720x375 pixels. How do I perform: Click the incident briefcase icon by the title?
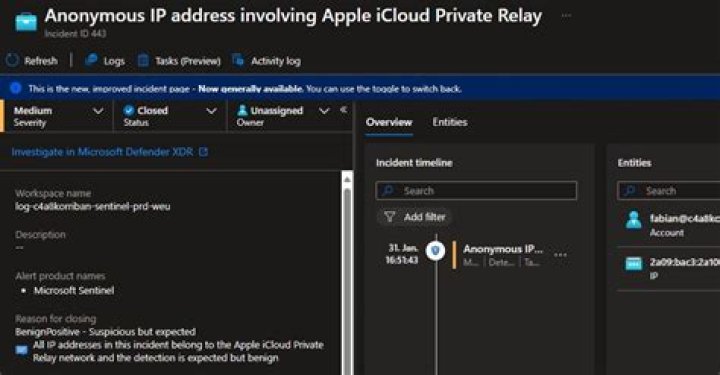(26, 22)
